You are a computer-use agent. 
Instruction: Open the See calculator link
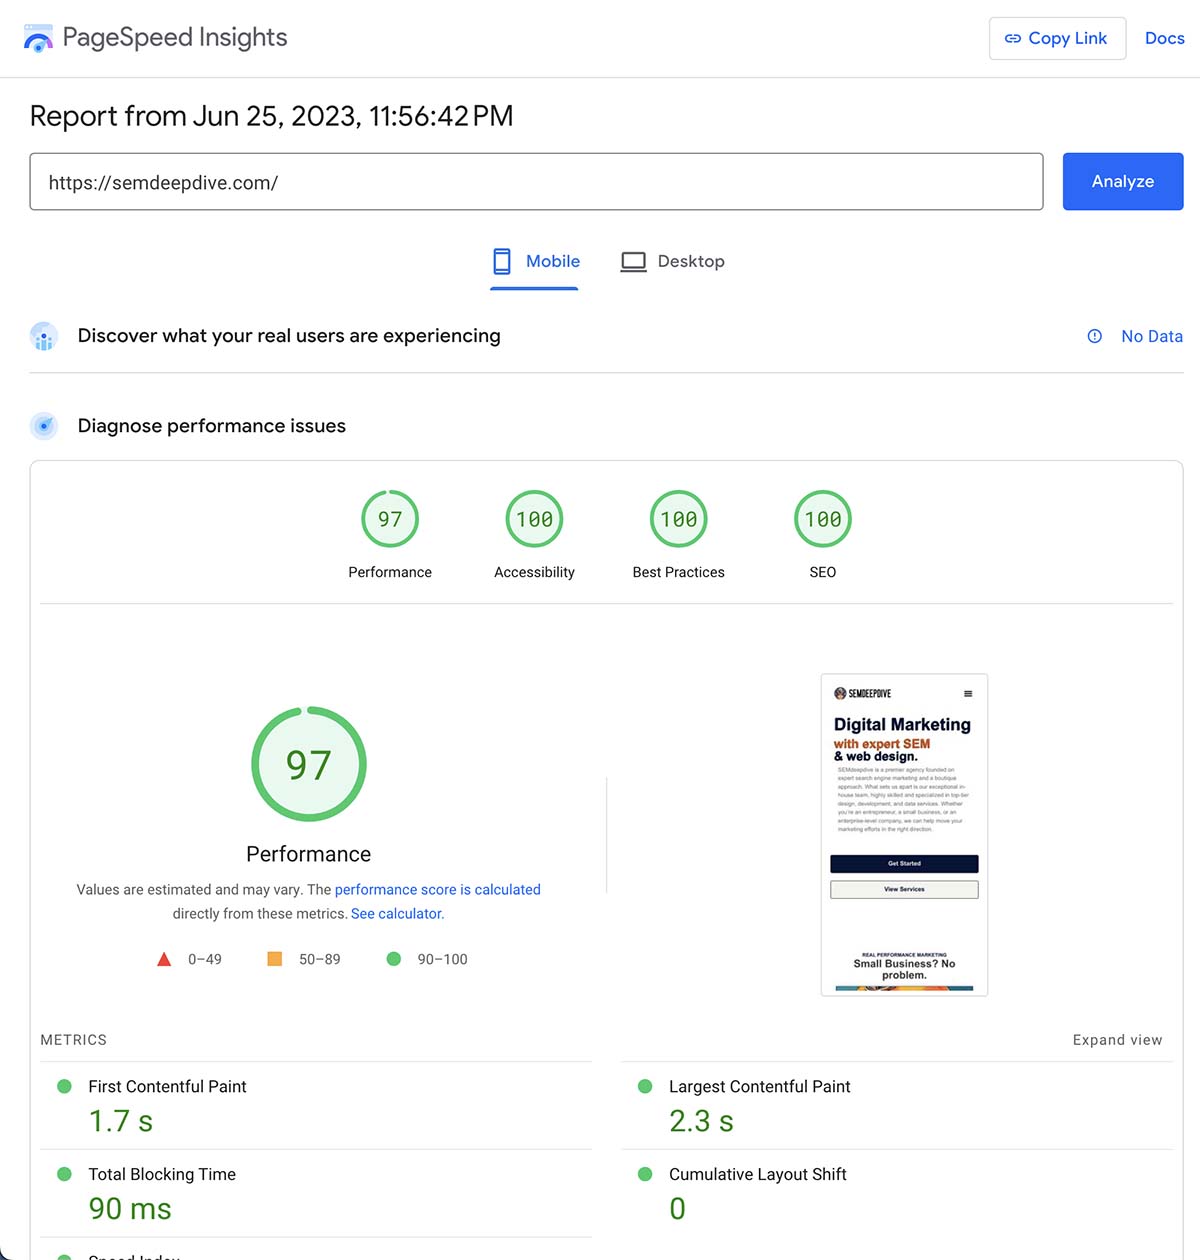[397, 914]
